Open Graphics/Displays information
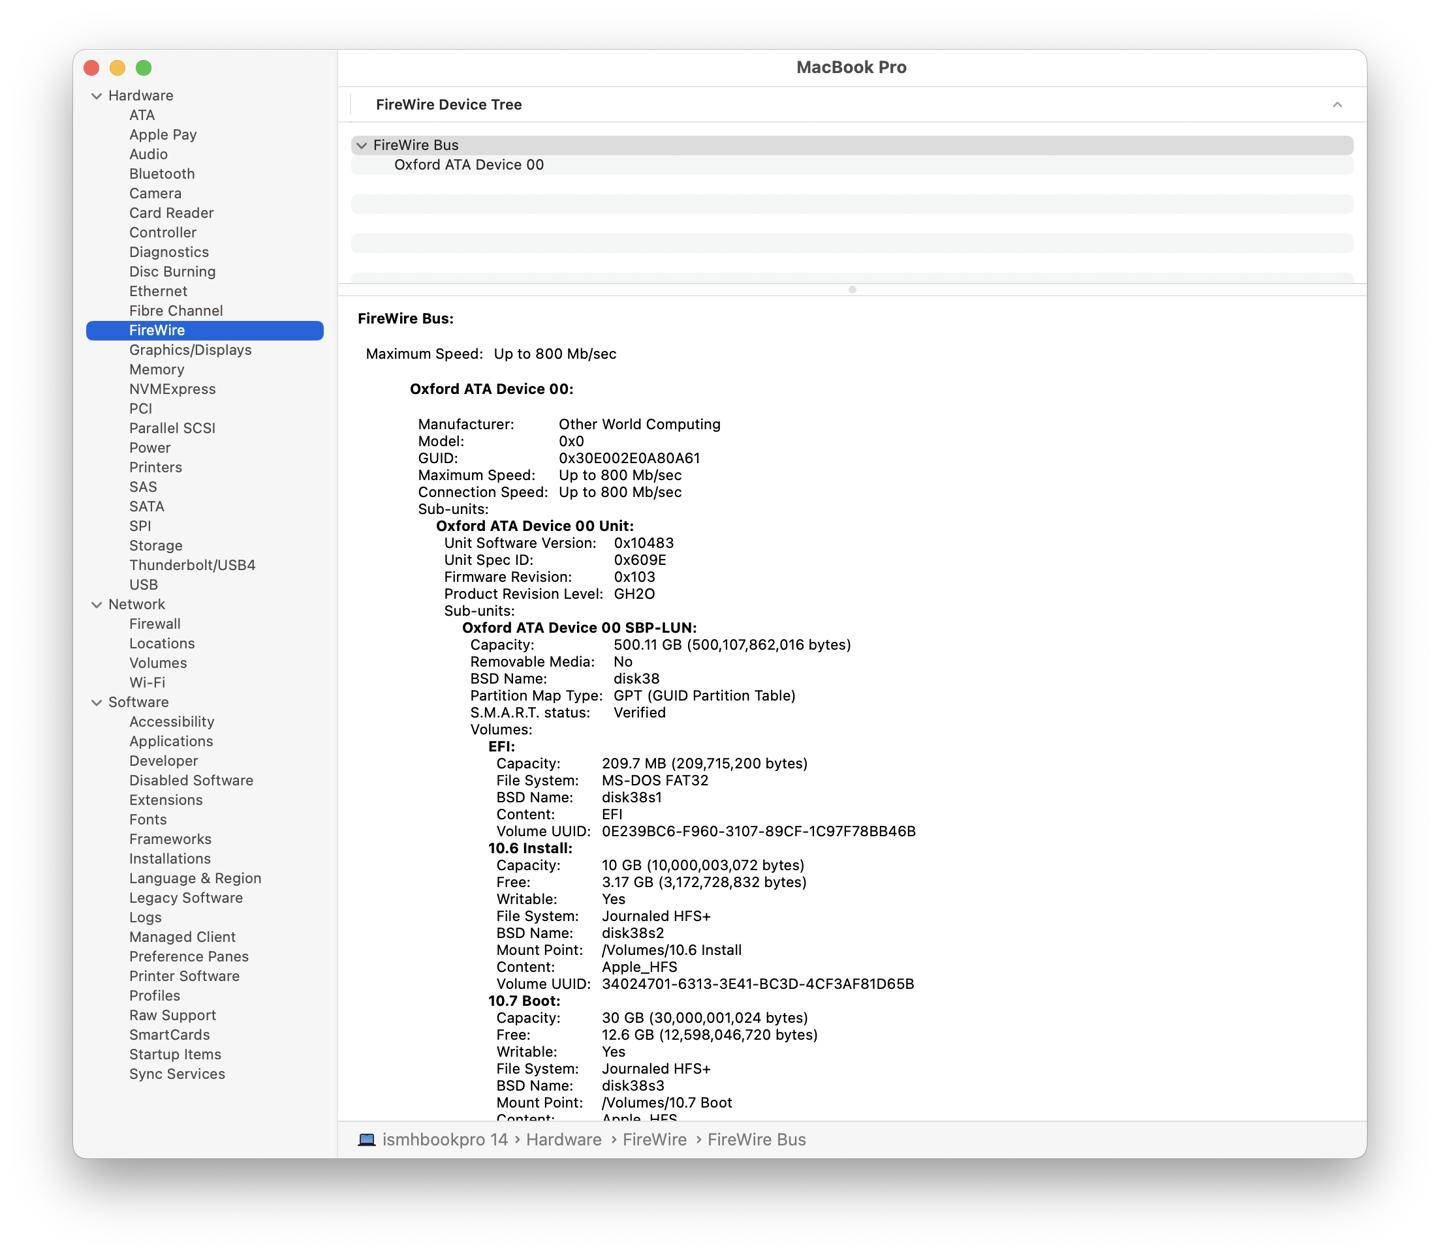Screen dimensions: 1440x1255 (190, 350)
